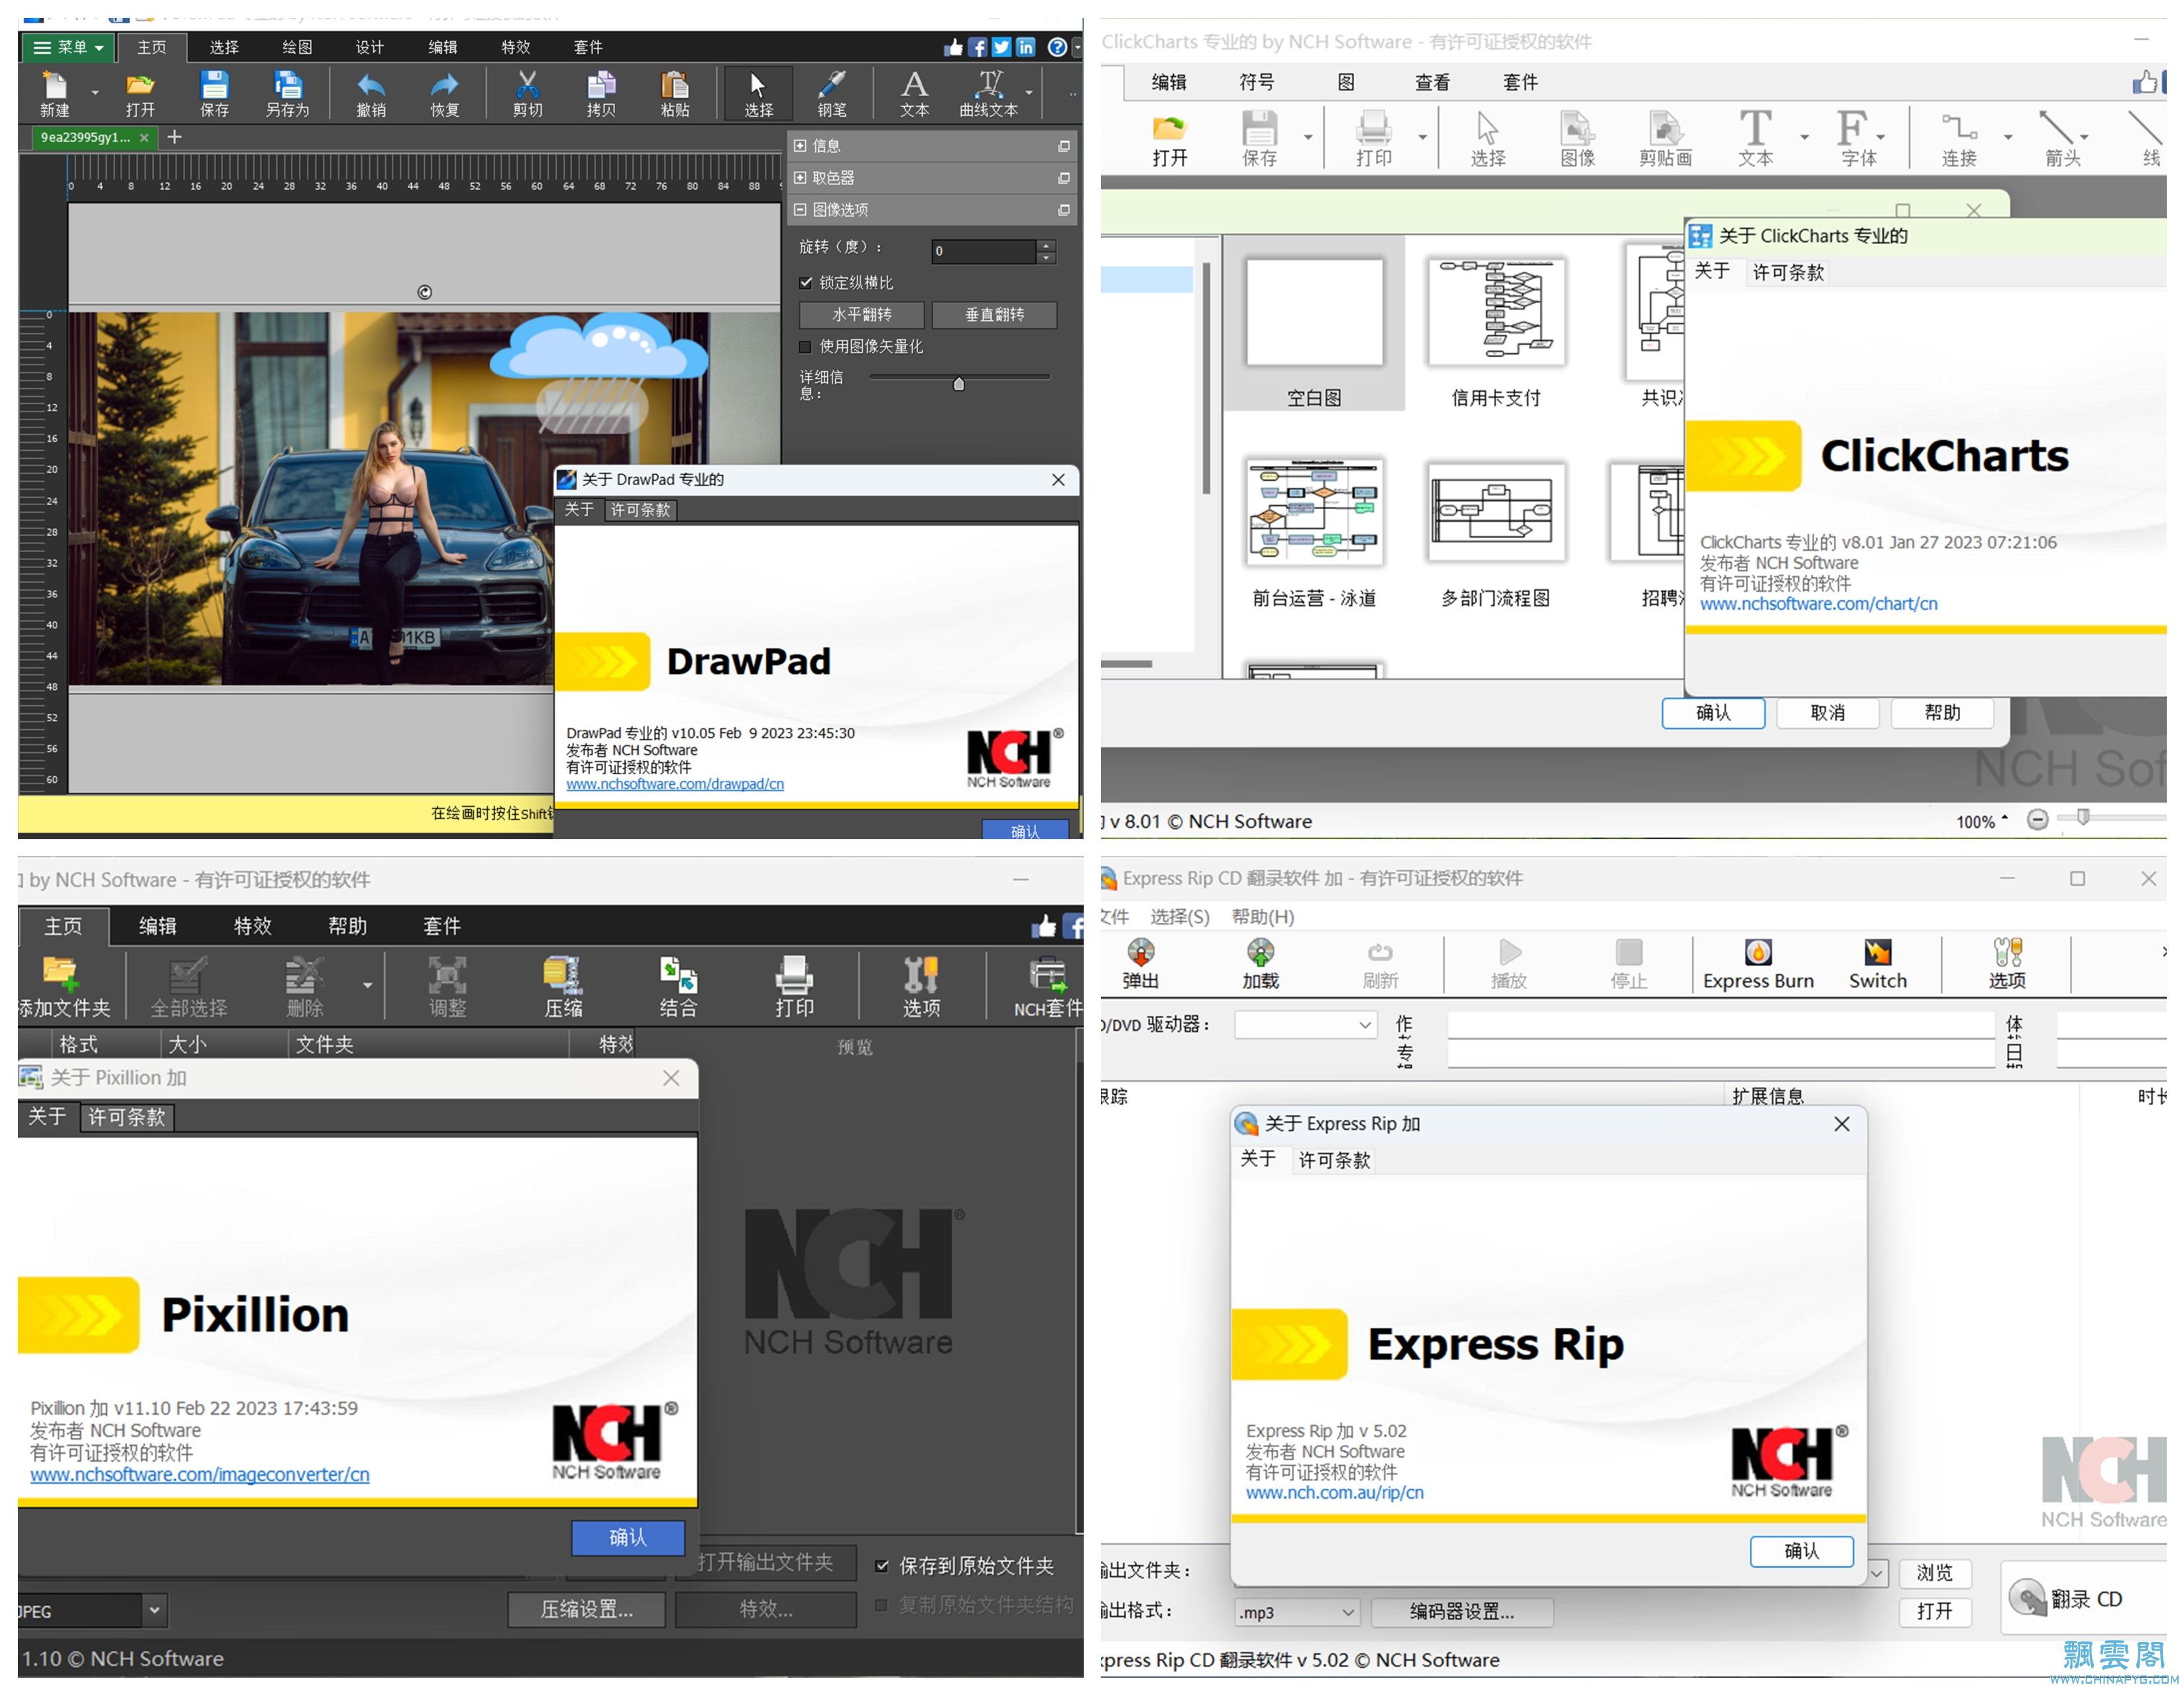Click the 结合 (Combine) icon in Pixillion
Viewport: 2184px width, 1691px height.
[678, 986]
